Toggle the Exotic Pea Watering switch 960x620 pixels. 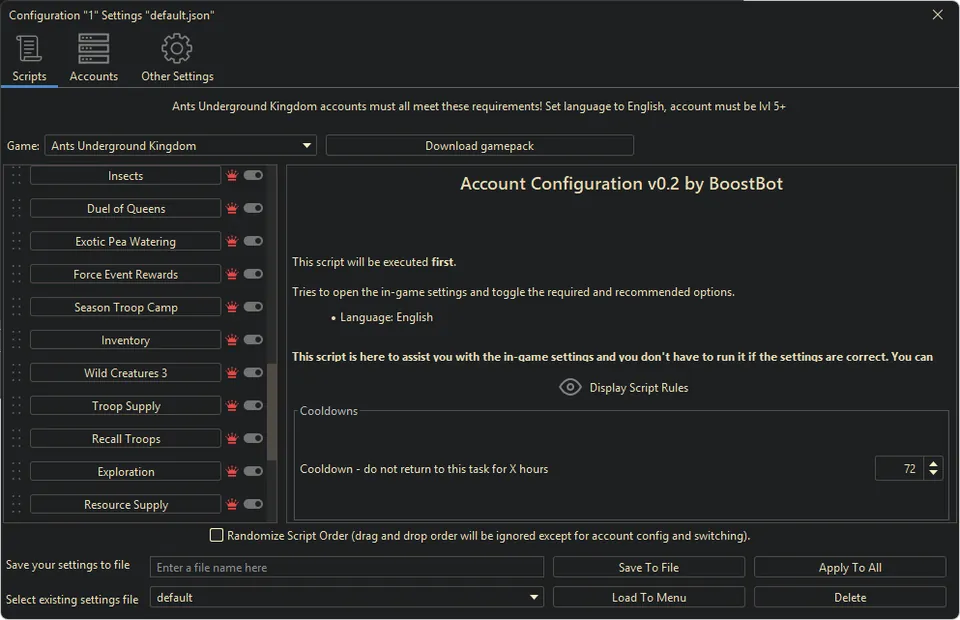pyautogui.click(x=253, y=241)
